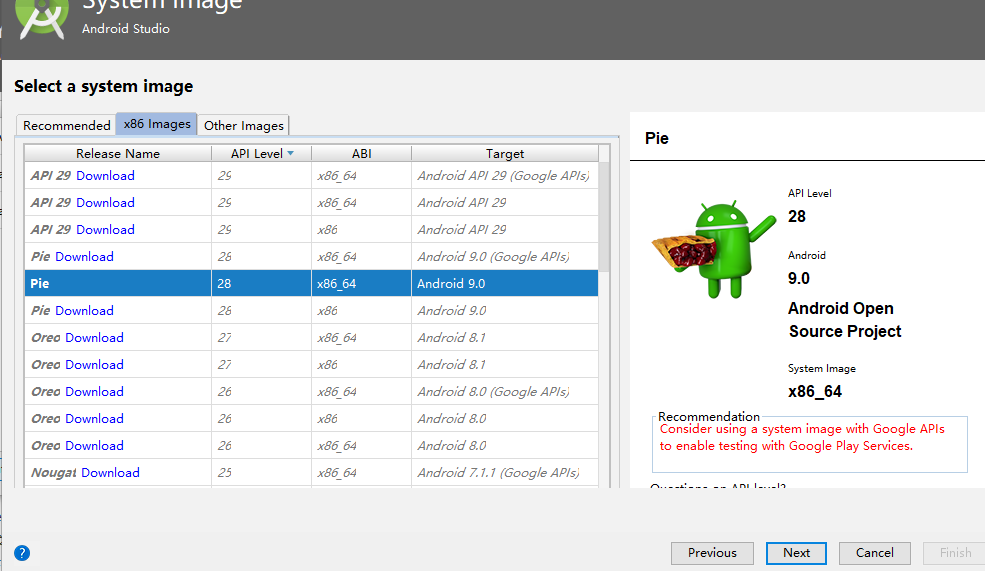Switch to the Recommended tab
Viewport: 985px width, 571px height.
click(x=66, y=125)
